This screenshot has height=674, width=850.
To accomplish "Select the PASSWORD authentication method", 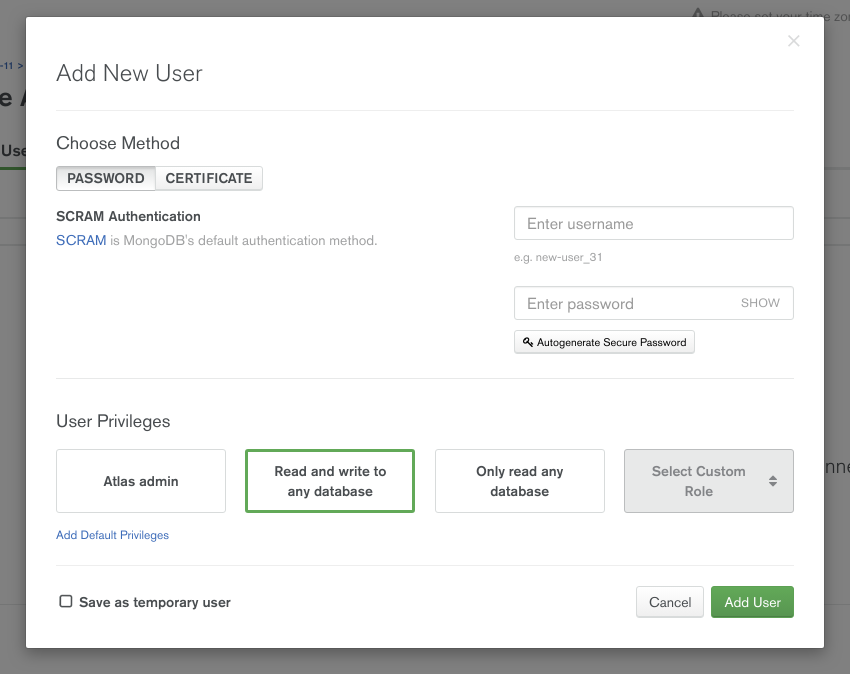I will point(106,178).
